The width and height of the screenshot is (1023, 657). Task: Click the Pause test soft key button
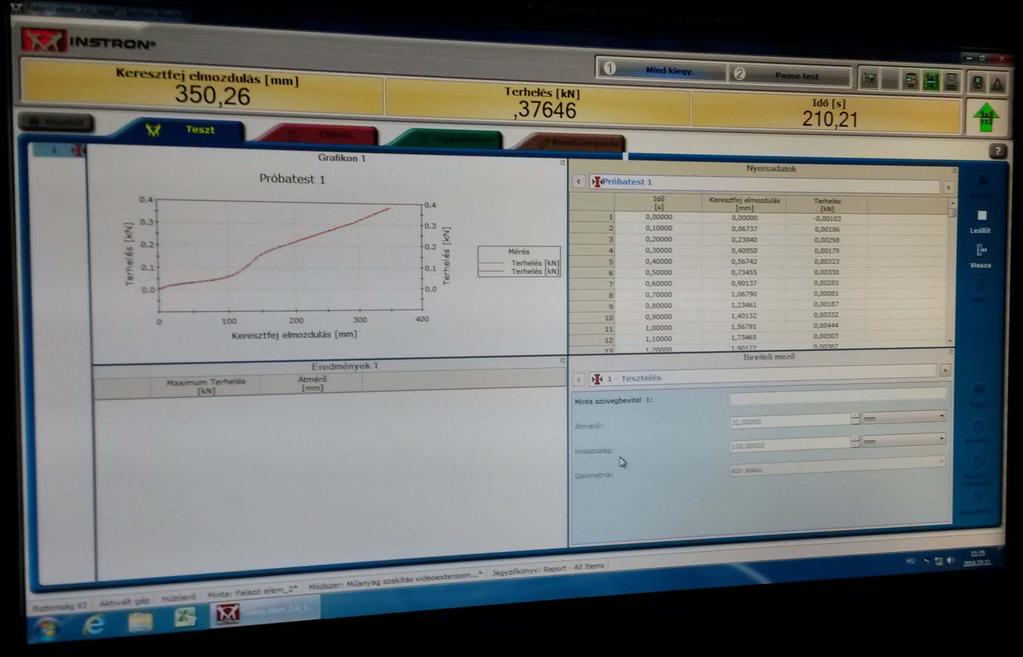coord(789,75)
